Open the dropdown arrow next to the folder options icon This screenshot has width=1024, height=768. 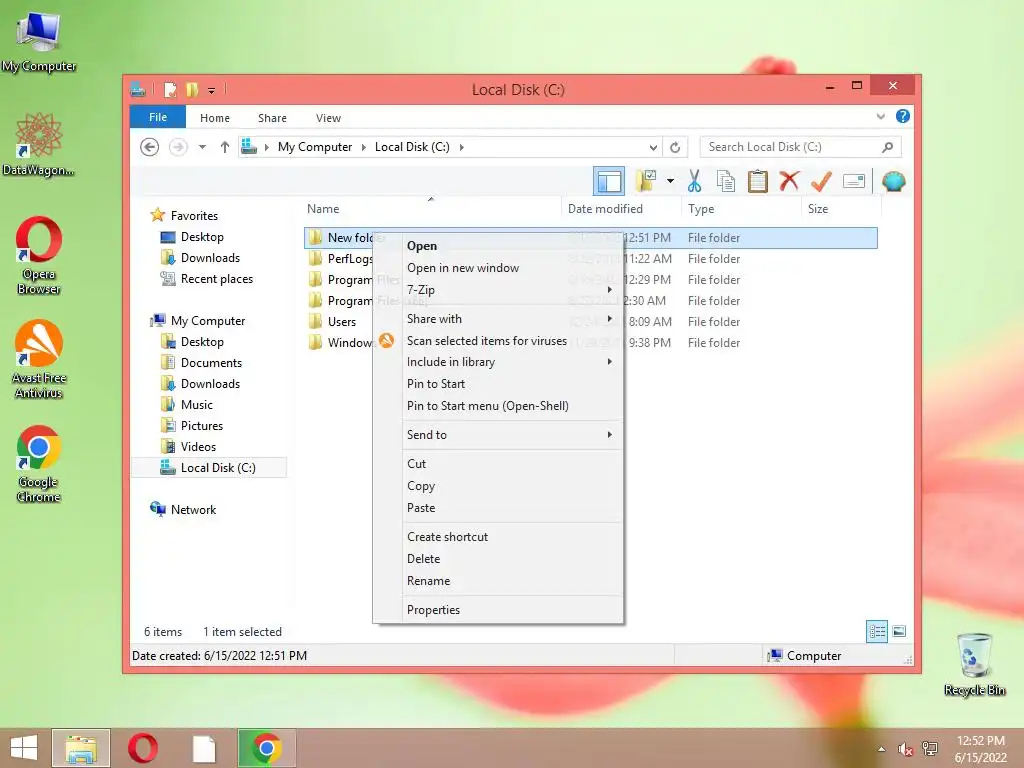click(x=670, y=181)
